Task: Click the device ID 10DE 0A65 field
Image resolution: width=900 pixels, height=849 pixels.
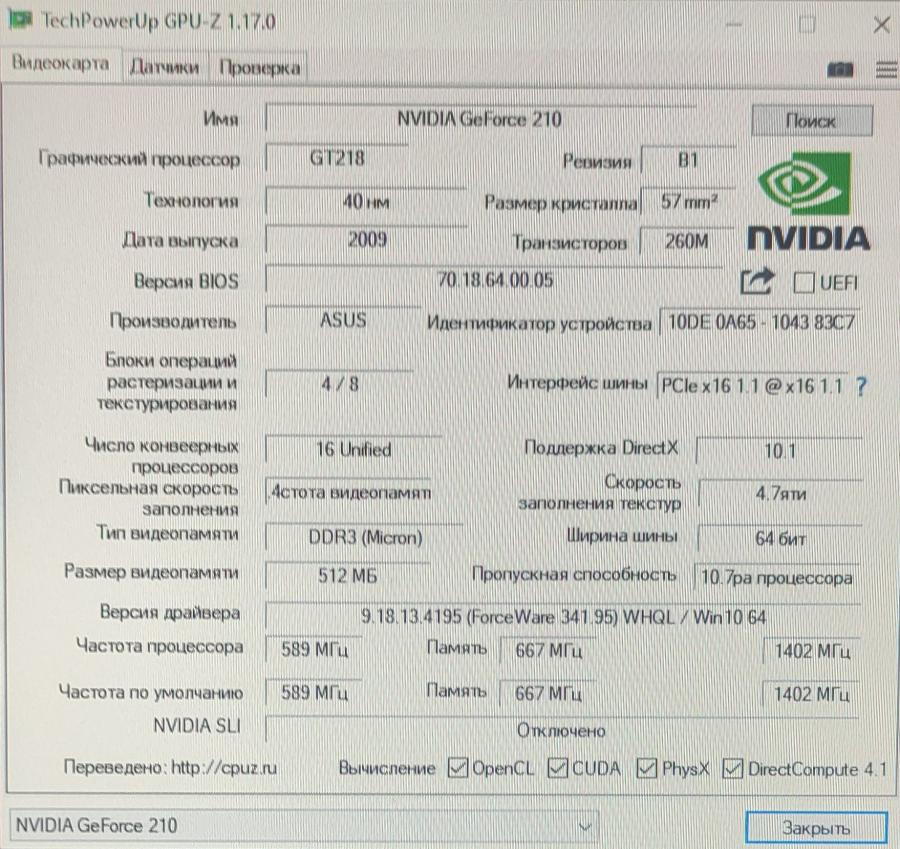Action: click(x=761, y=322)
